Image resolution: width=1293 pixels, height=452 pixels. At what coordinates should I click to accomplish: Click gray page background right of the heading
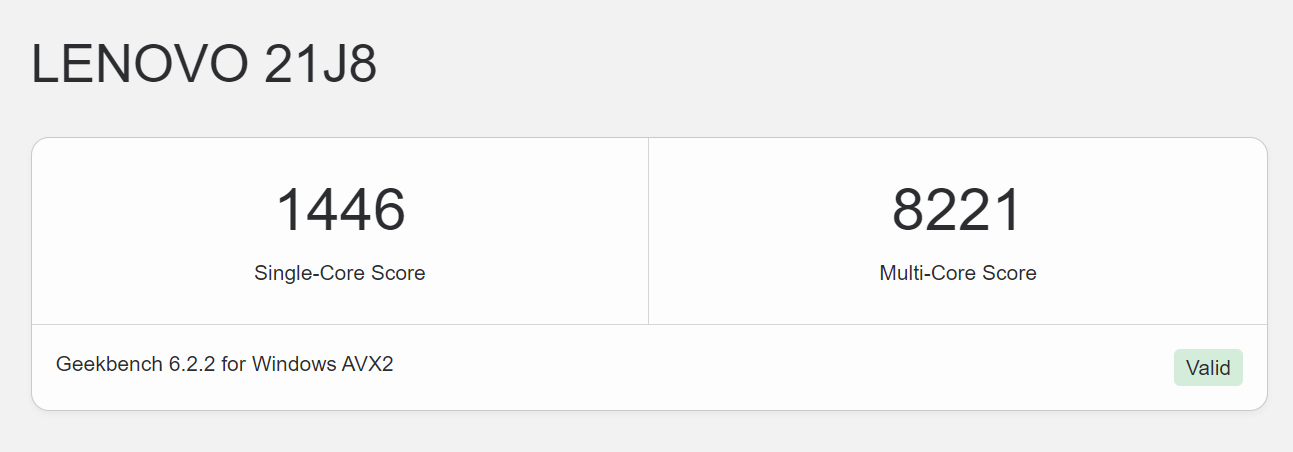click(800, 65)
